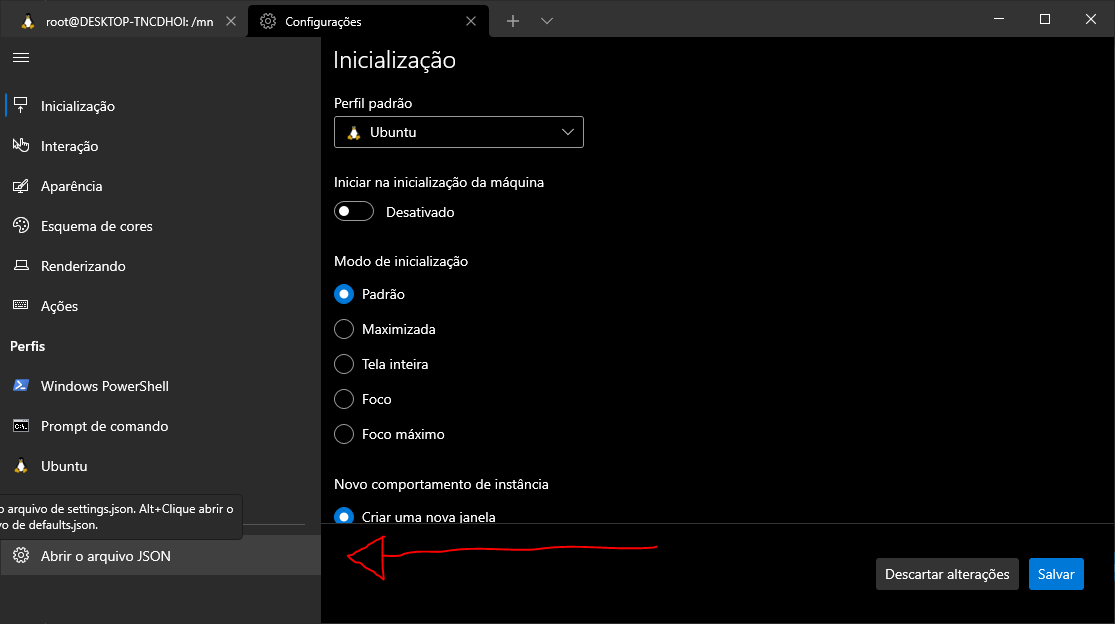The image size is (1115, 624).
Task: Open the Ubuntu profile settings
Action: point(160,466)
